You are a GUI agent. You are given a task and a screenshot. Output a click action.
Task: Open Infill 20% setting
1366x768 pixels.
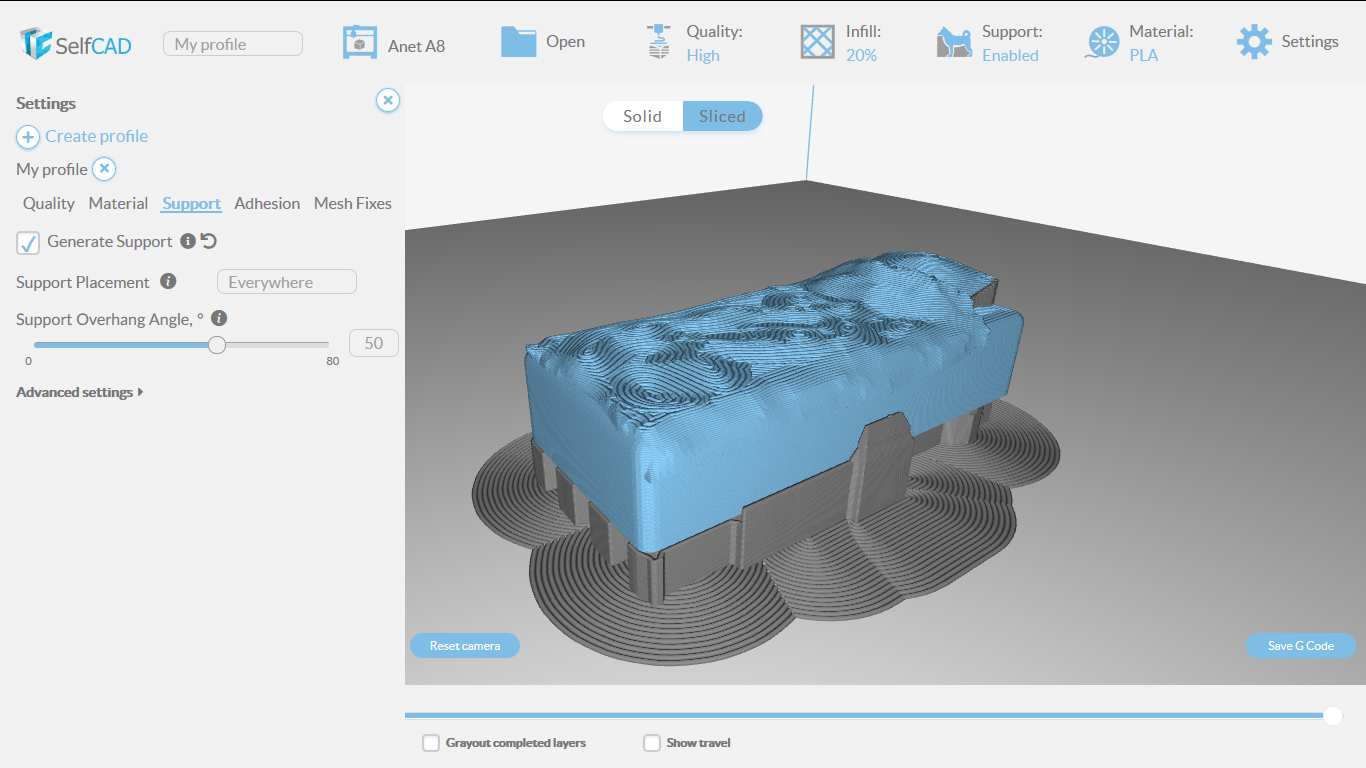click(x=863, y=43)
